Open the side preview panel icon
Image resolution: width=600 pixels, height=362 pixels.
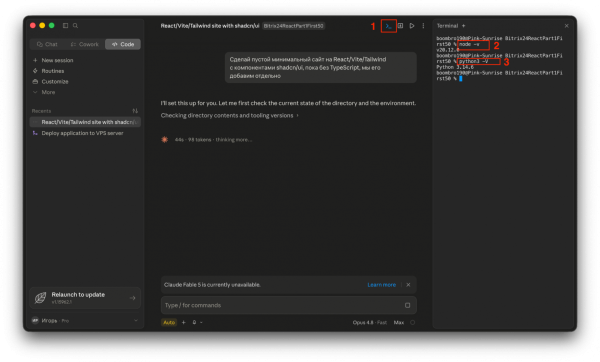400,26
